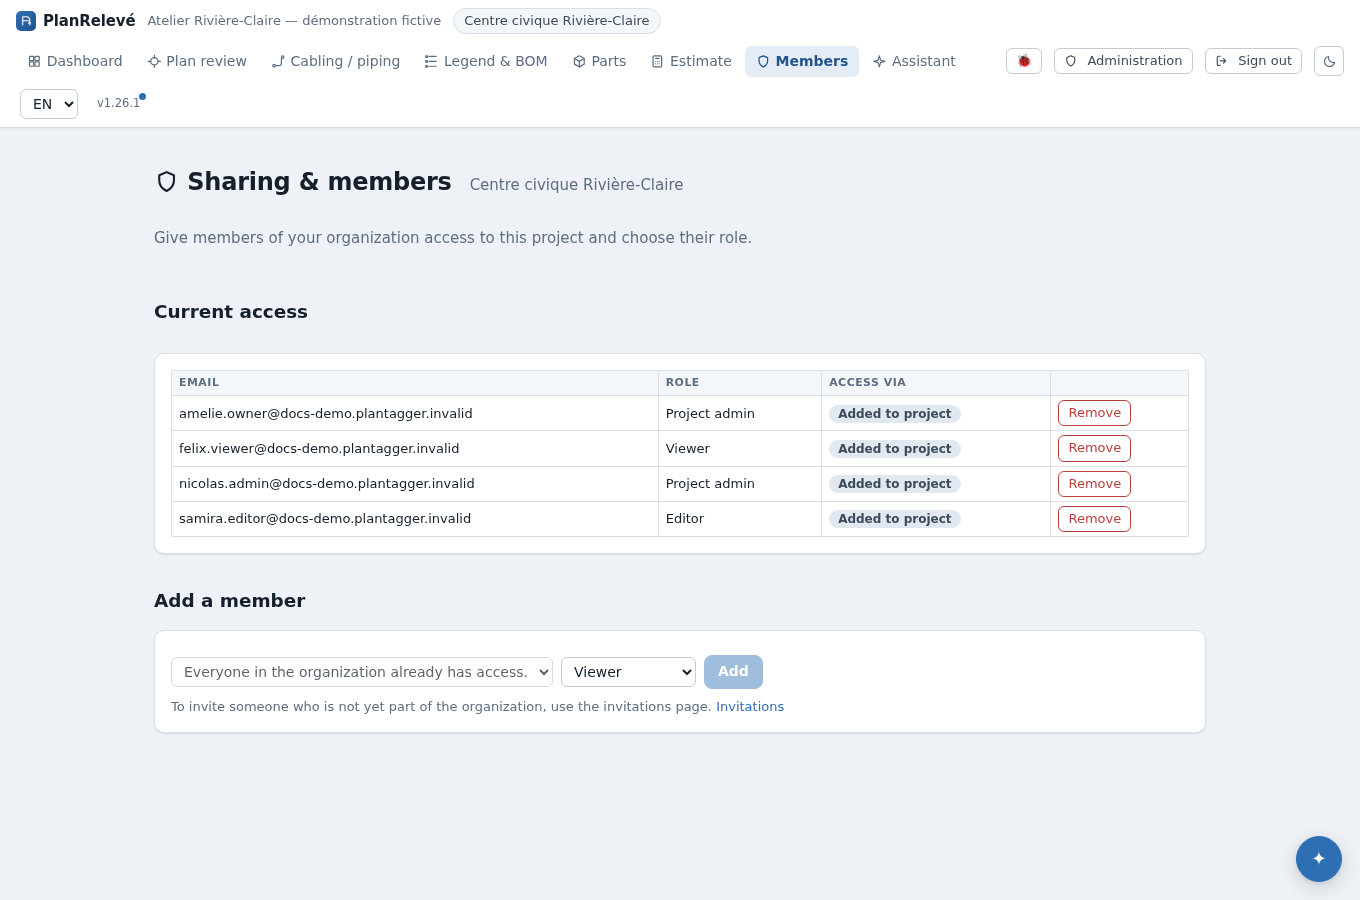This screenshot has width=1360, height=900.
Task: Toggle dark mode with moon icon
Action: click(1329, 61)
